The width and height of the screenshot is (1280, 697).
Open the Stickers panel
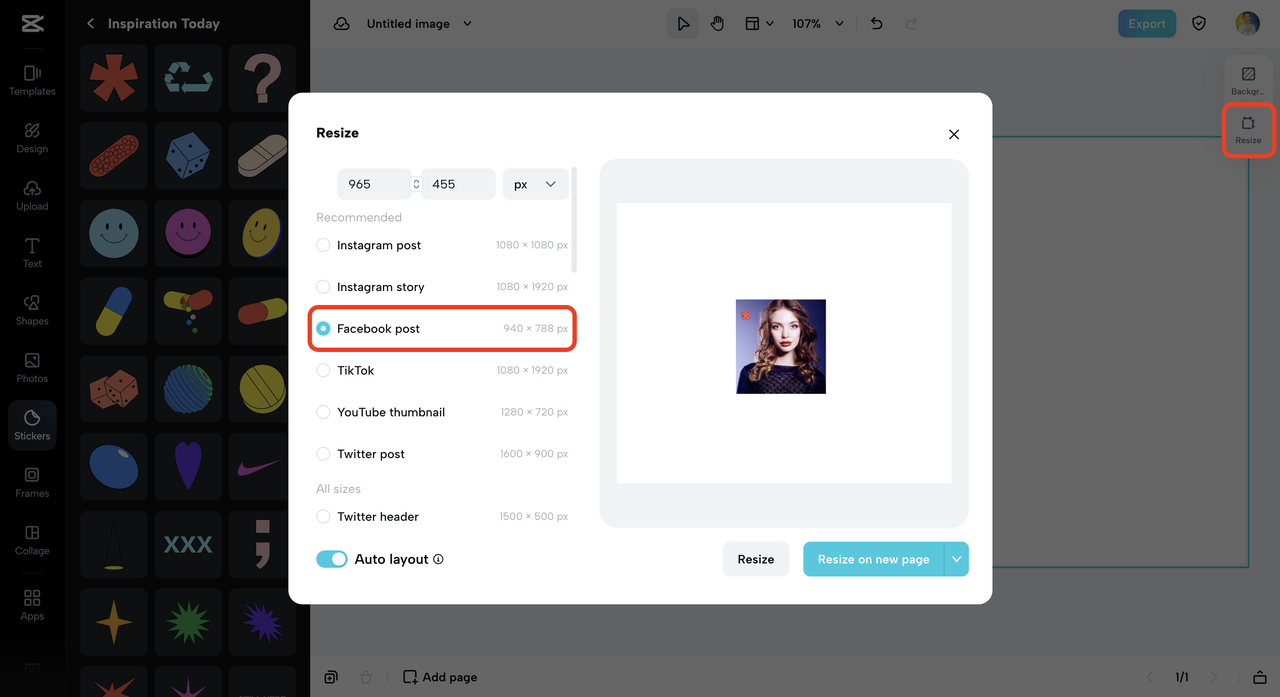point(32,425)
